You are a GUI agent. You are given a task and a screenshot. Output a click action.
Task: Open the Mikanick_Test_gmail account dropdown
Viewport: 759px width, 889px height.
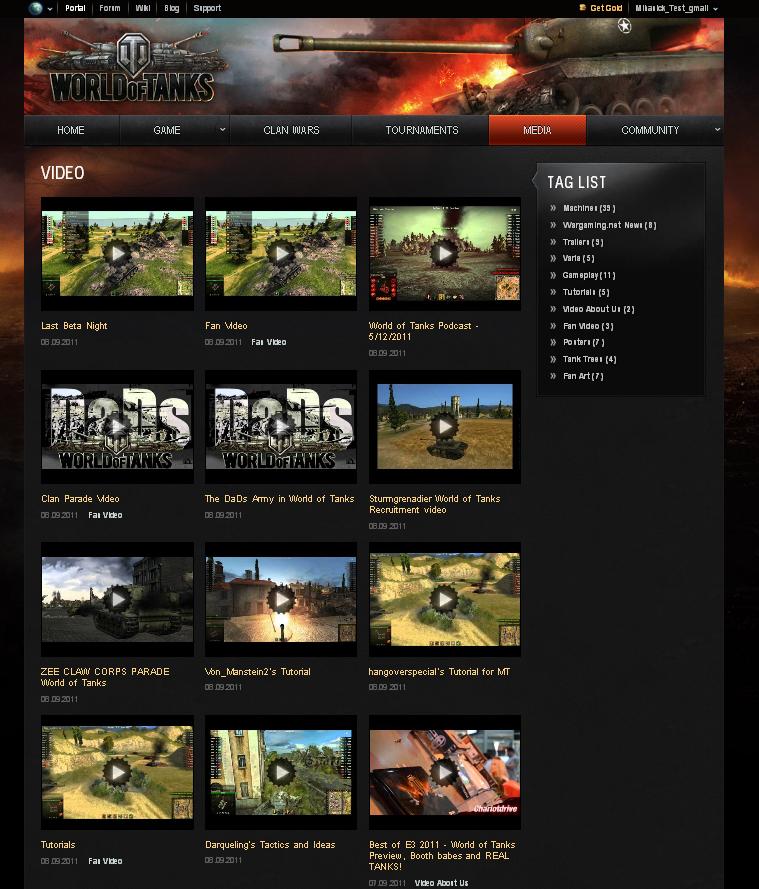point(676,8)
